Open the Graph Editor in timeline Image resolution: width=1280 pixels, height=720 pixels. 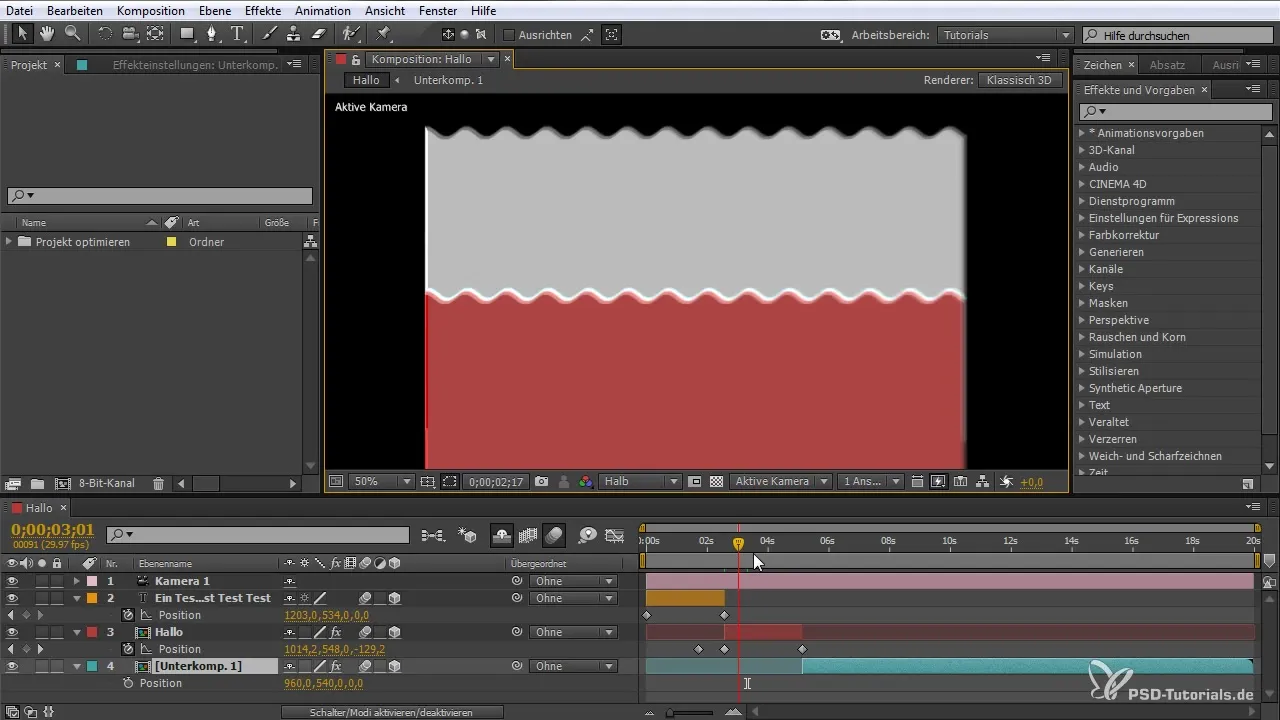click(x=614, y=535)
